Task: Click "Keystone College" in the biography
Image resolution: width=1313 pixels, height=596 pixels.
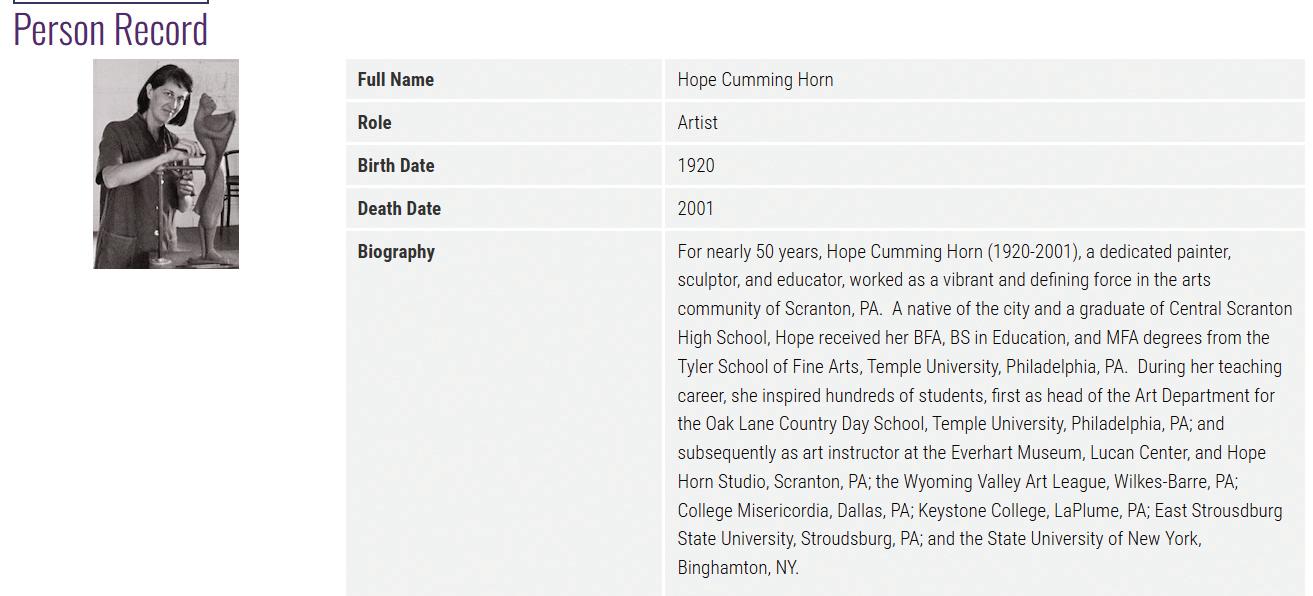Action: point(982,511)
